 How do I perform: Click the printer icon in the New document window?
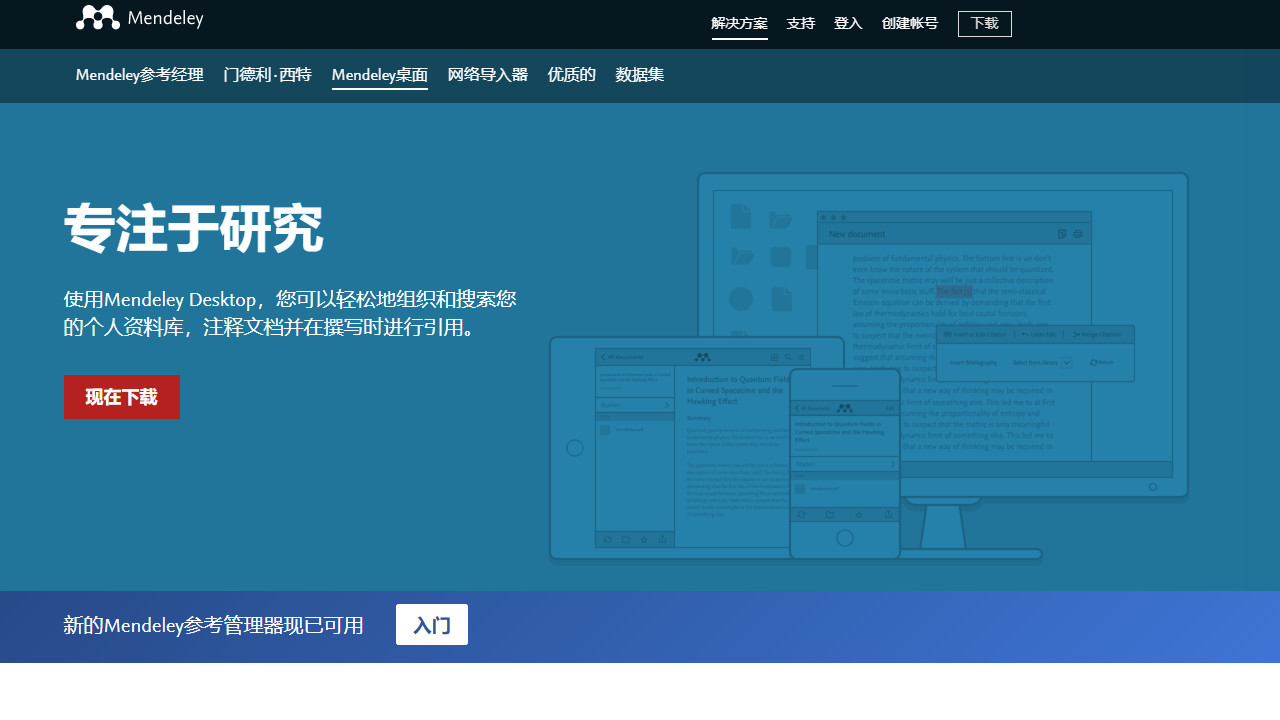(1078, 234)
